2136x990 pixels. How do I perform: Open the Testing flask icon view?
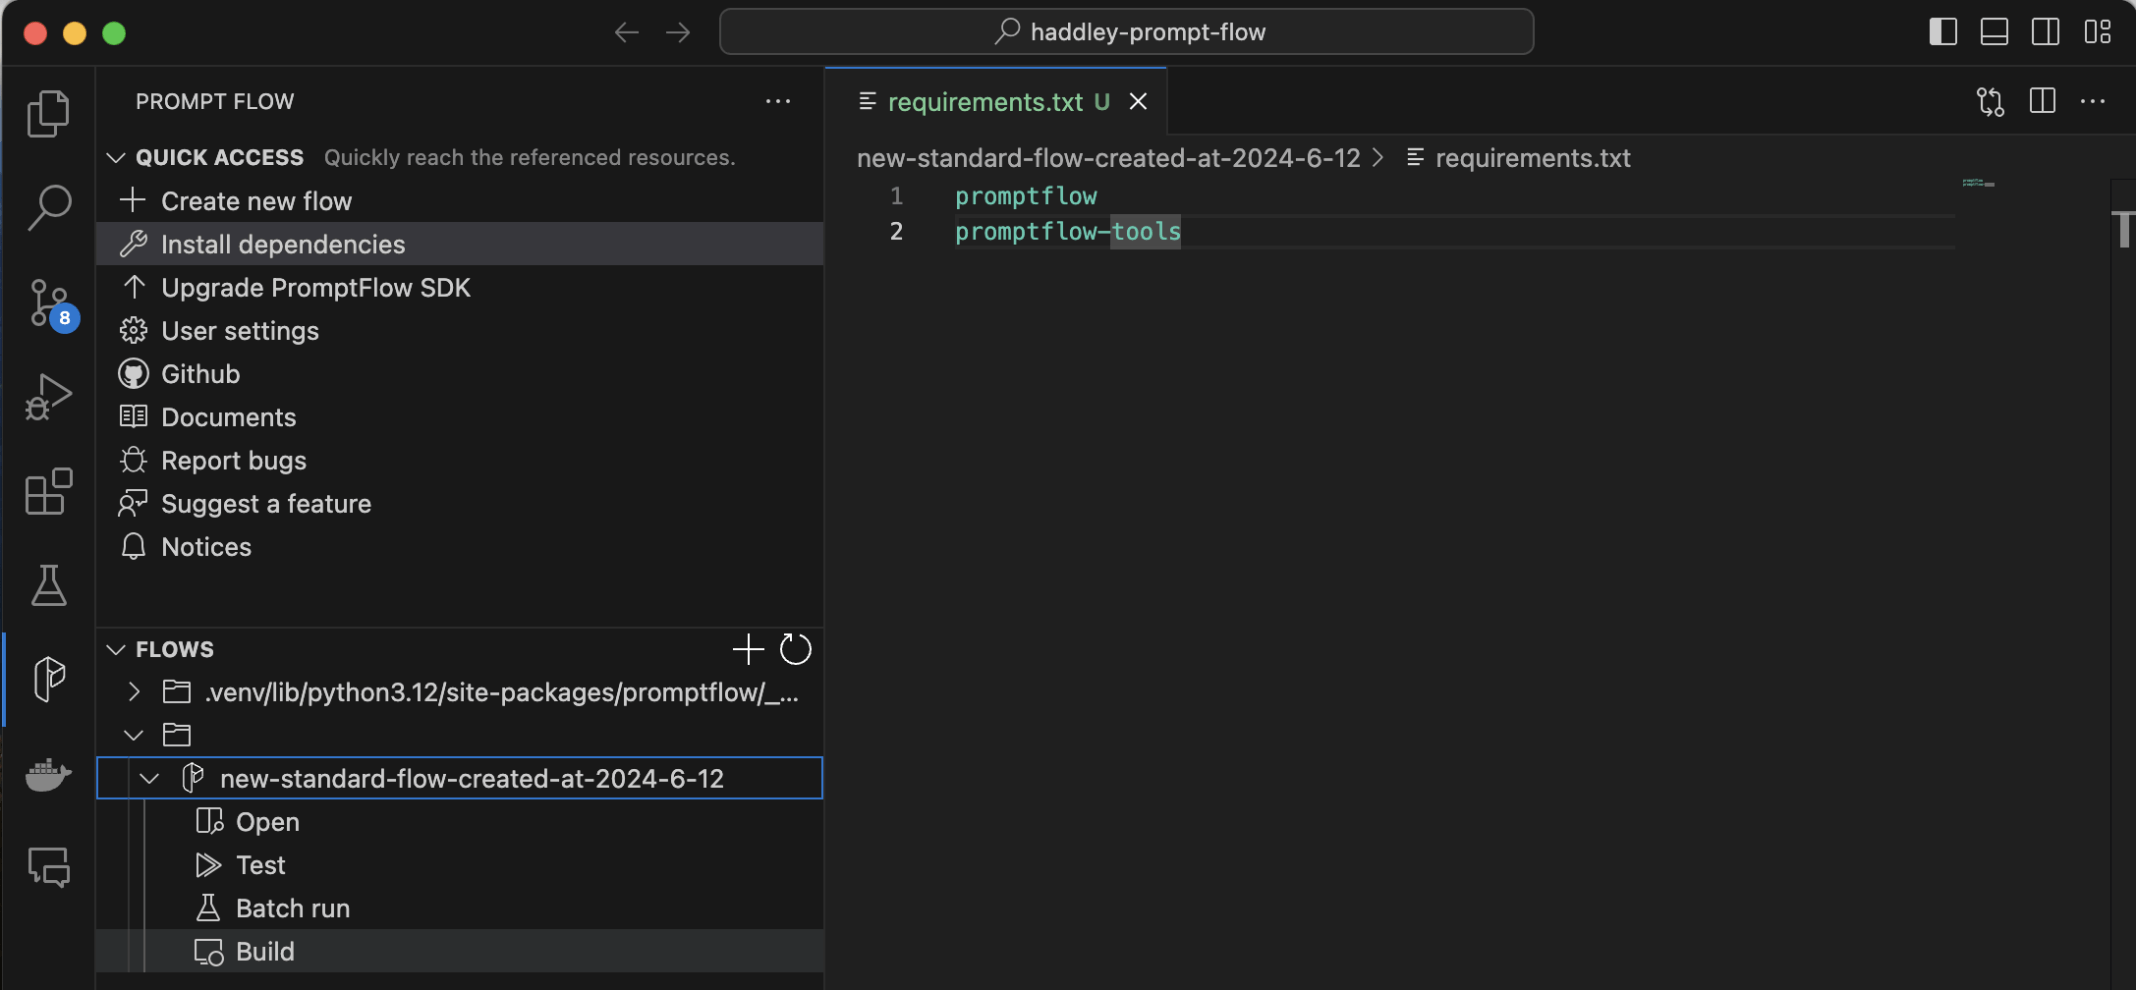tap(48, 585)
